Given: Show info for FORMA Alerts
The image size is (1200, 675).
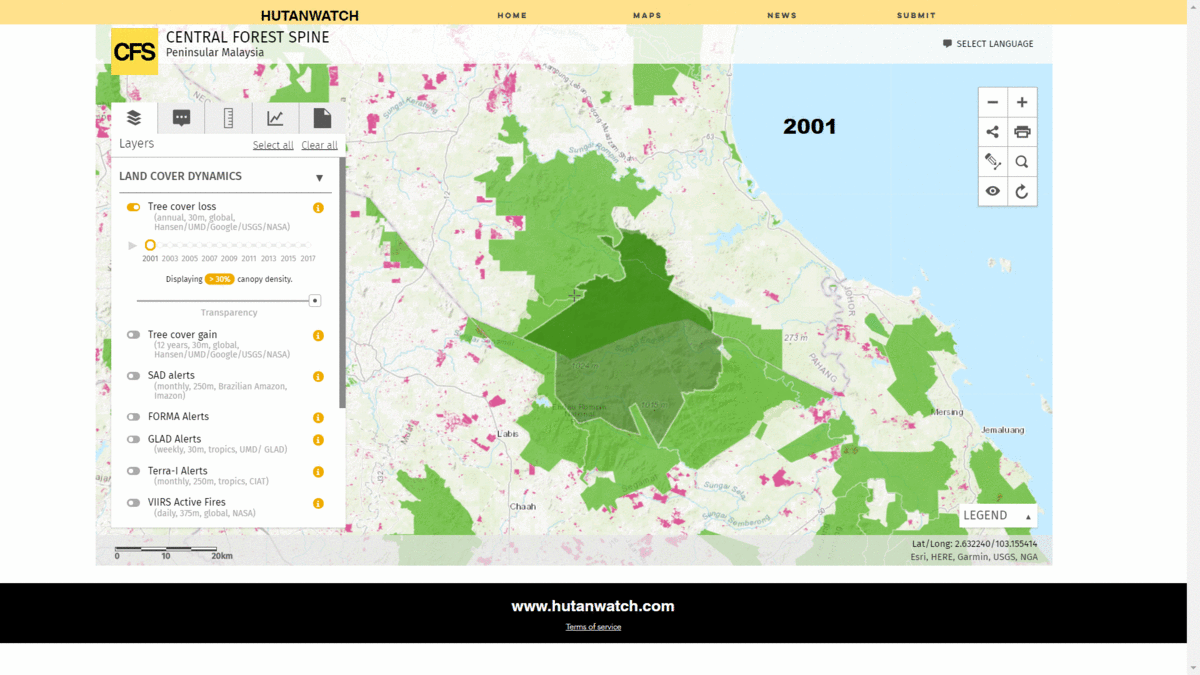Looking at the screenshot, I should 318,418.
